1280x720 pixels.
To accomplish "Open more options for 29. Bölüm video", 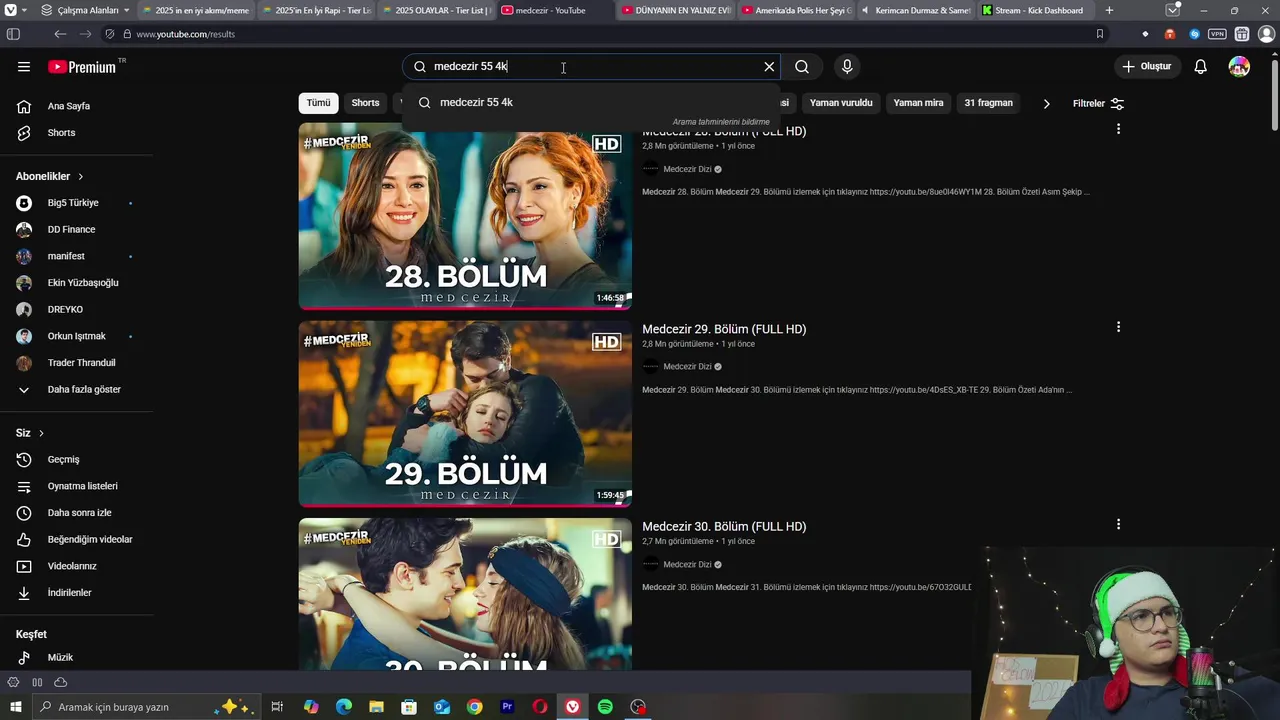I will tap(1118, 327).
